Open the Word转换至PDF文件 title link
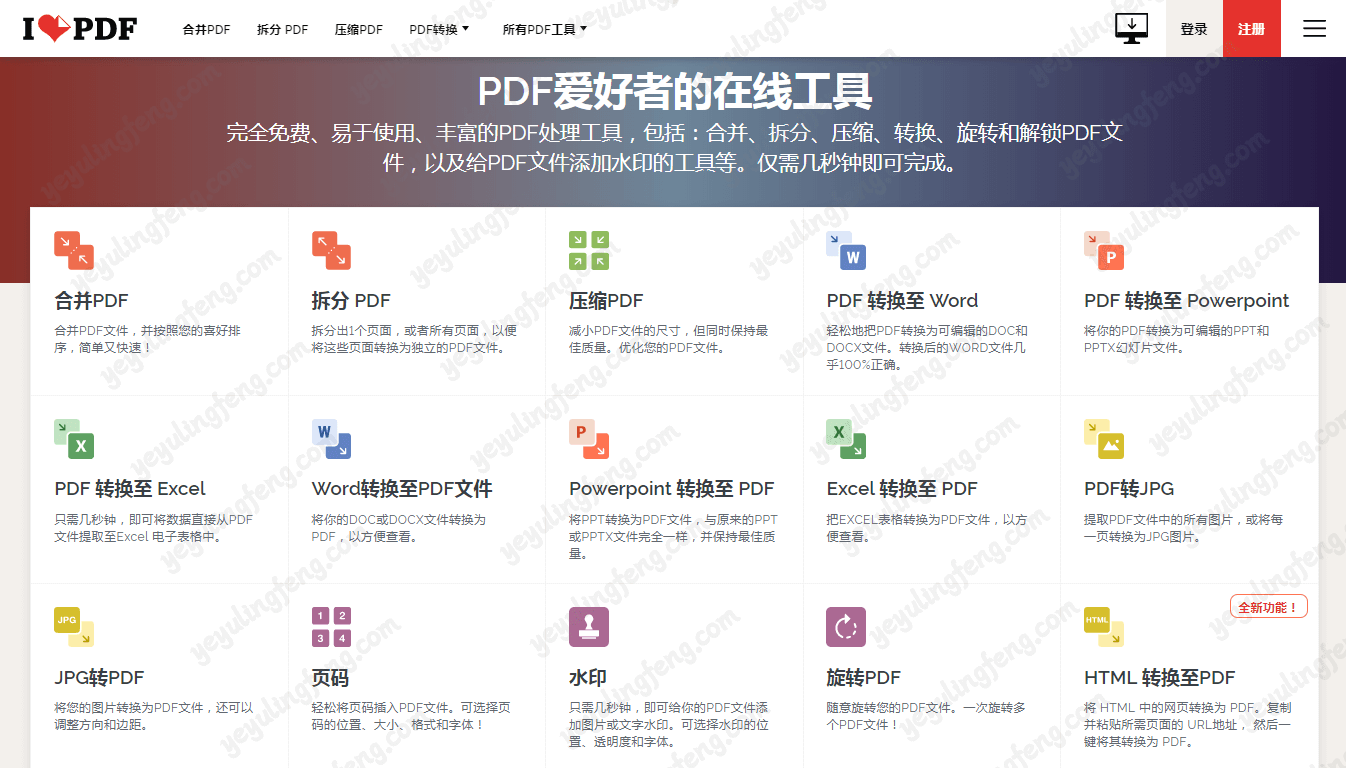This screenshot has height=768, width=1346. click(x=402, y=489)
